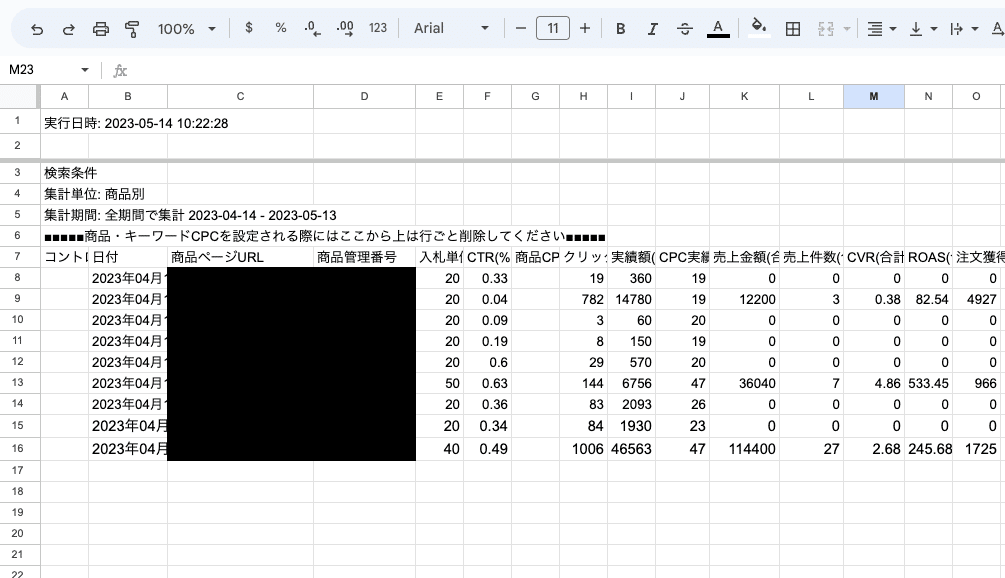Select column H header
Screen dimensions: 1005x578
[583, 96]
